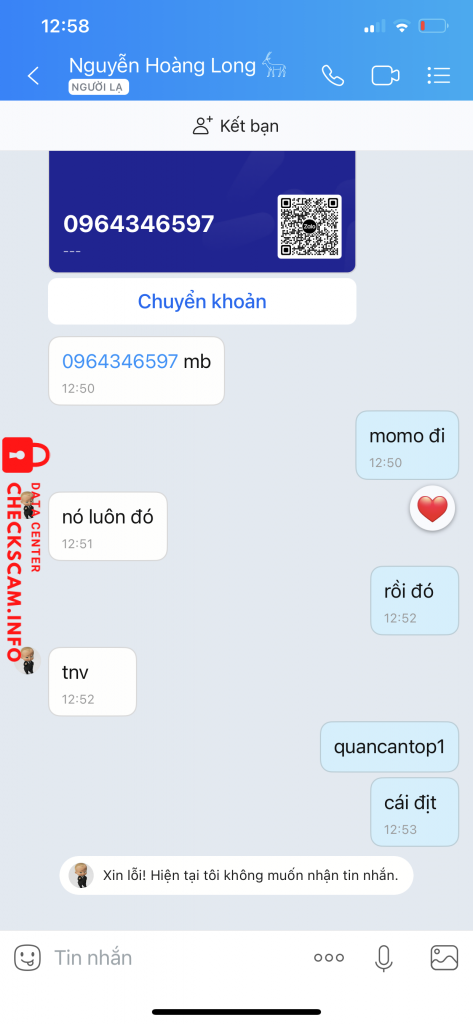473x1024 pixels.
Task: Tap the Chuyển khoản transfer button
Action: click(x=202, y=301)
